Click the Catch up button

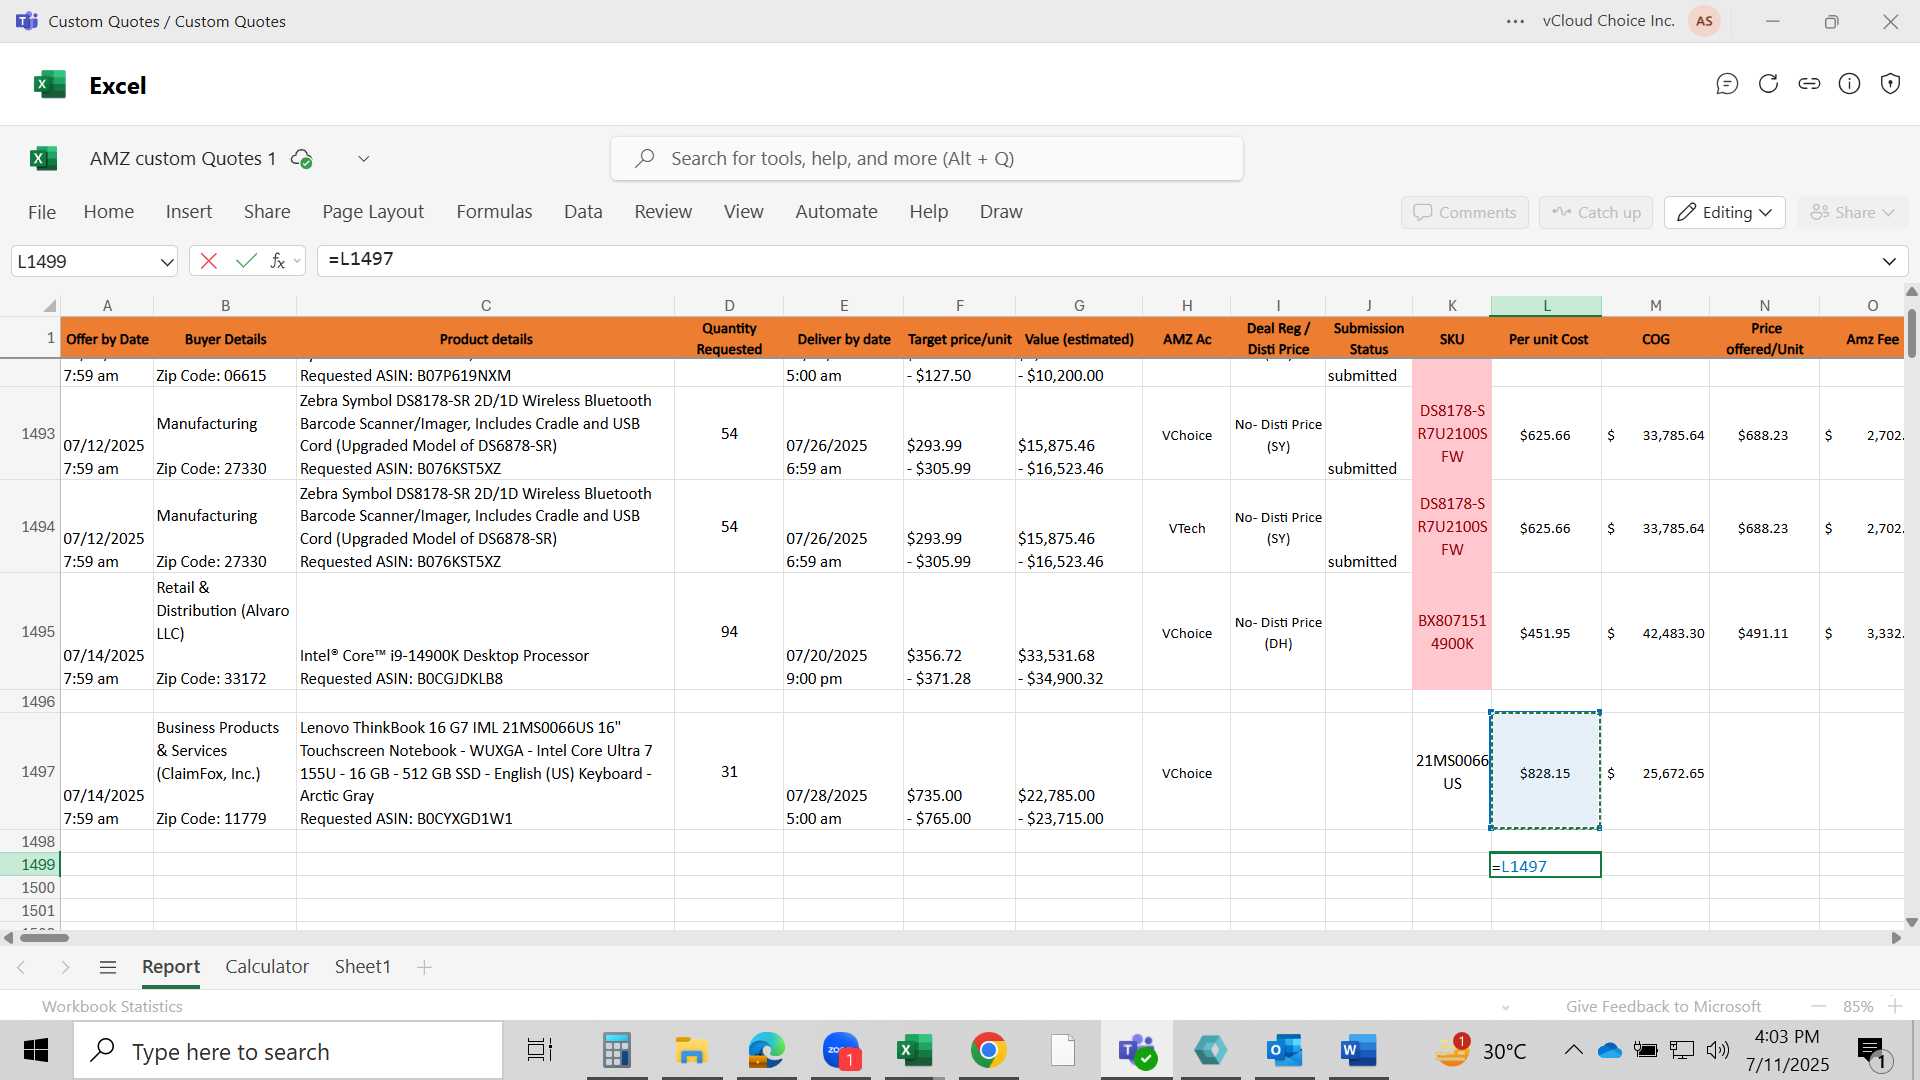coord(1596,212)
